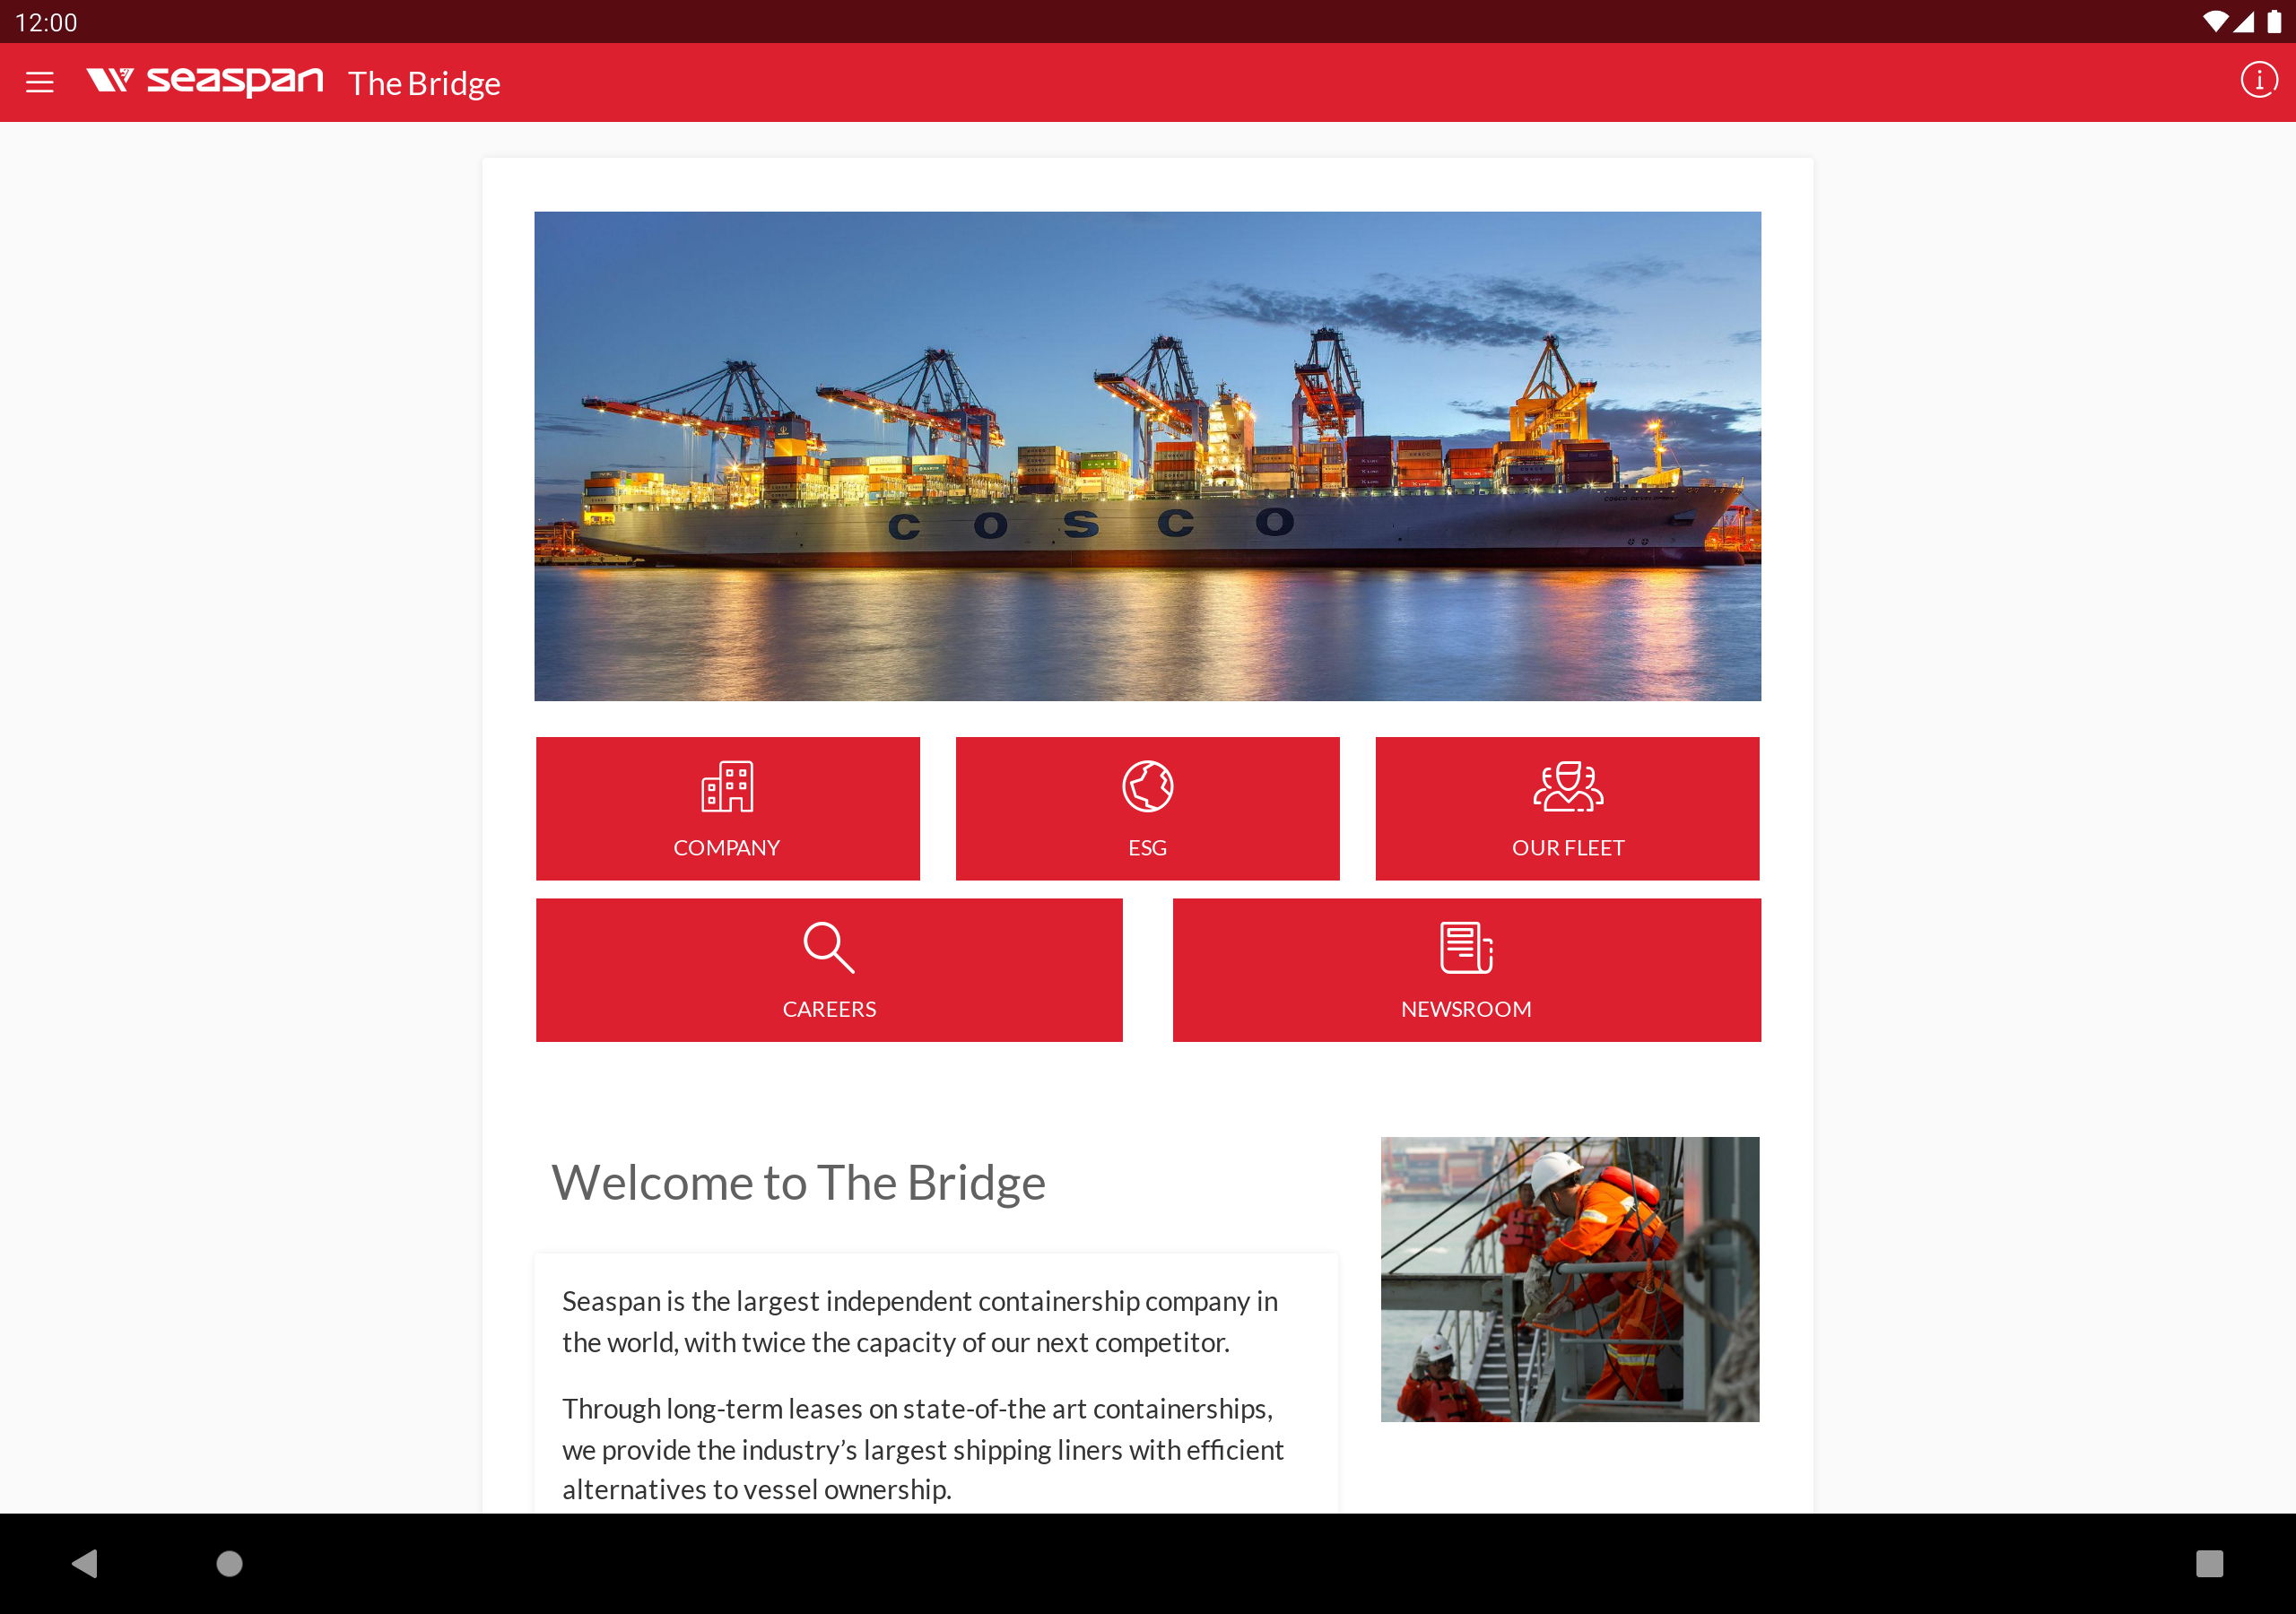
Task: Tap the clock showing 12:00
Action: coord(46,22)
